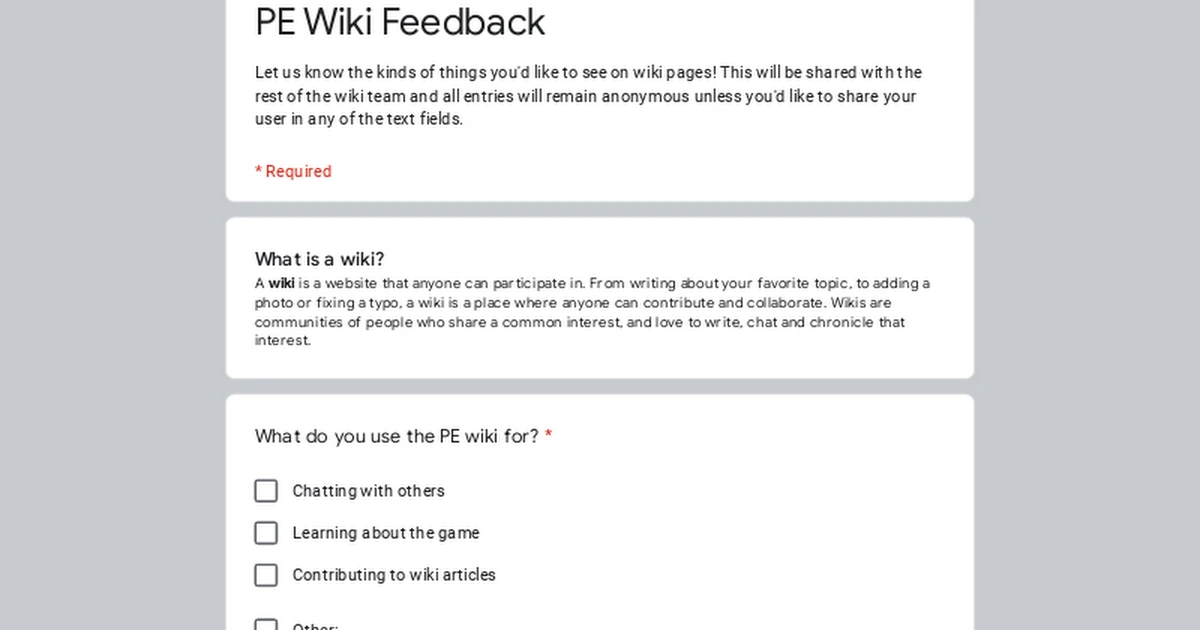Select the "Other:" checkbox
This screenshot has width=1200, height=630.
click(266, 623)
